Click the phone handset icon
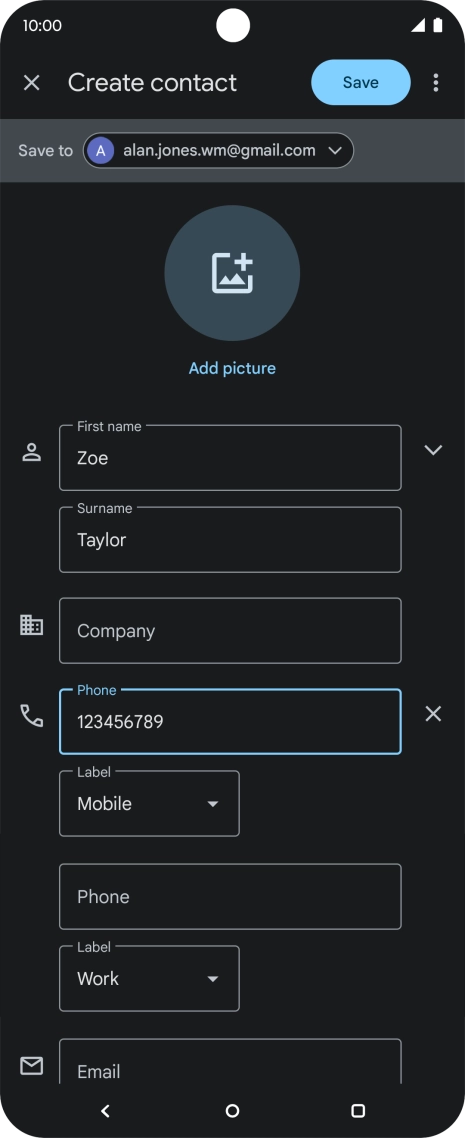The width and height of the screenshot is (465, 1138). click(x=31, y=716)
